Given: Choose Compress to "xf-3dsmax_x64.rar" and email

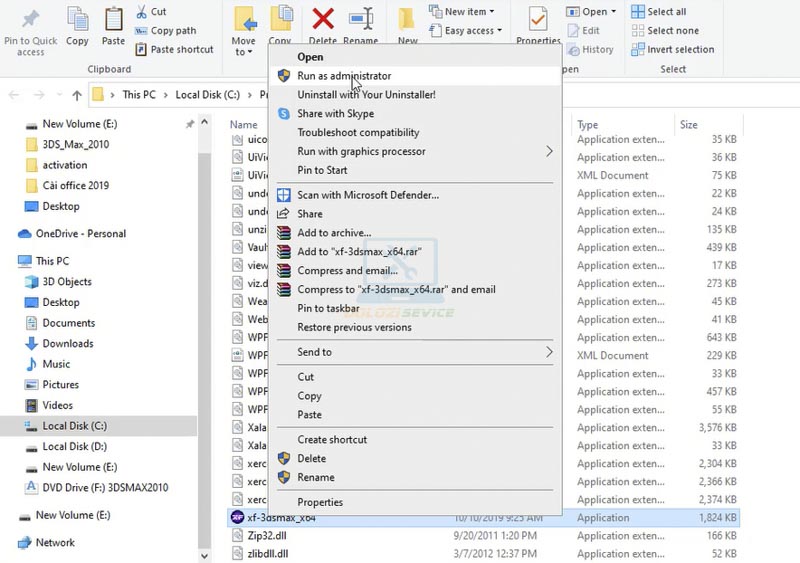Looking at the screenshot, I should click(x=415, y=289).
